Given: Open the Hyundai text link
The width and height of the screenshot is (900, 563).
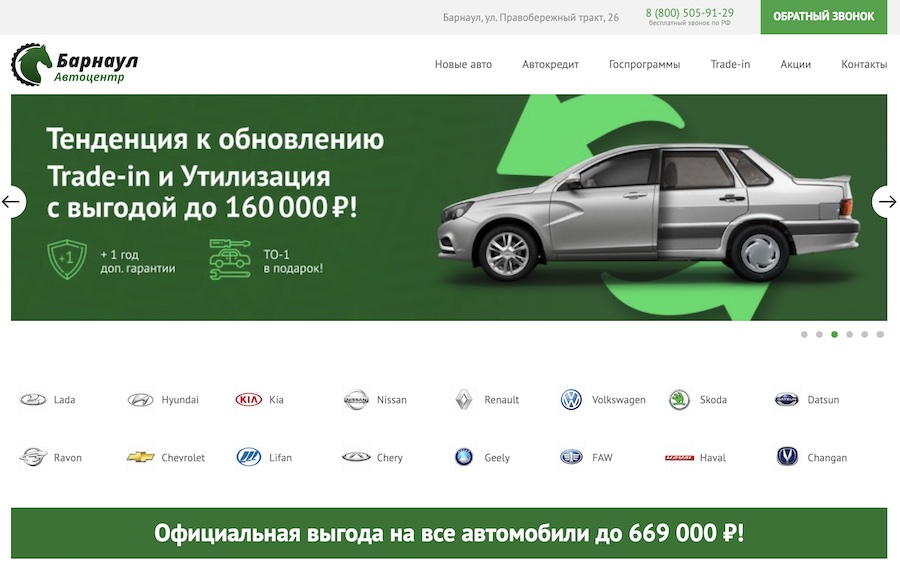Looking at the screenshot, I should (x=180, y=399).
